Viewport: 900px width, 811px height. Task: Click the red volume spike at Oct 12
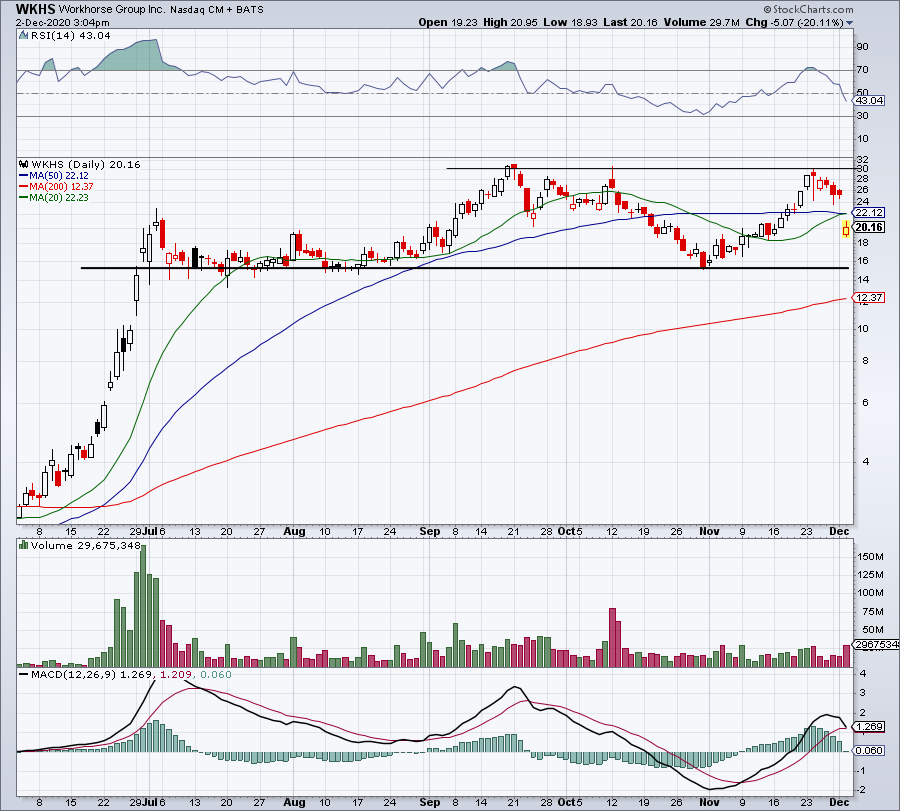point(612,637)
